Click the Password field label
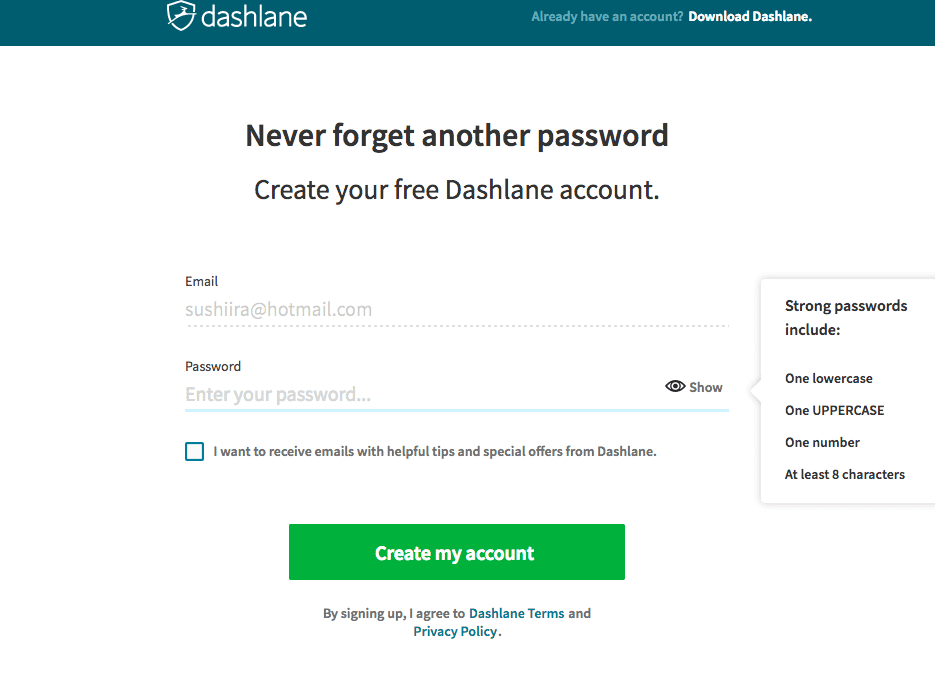This screenshot has height=676, width=935. pyautogui.click(x=213, y=366)
